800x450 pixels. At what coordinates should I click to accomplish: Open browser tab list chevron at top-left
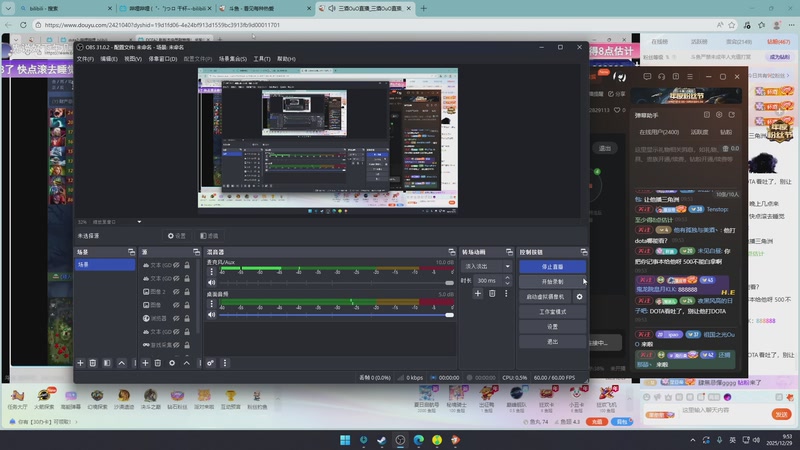tap(8, 8)
